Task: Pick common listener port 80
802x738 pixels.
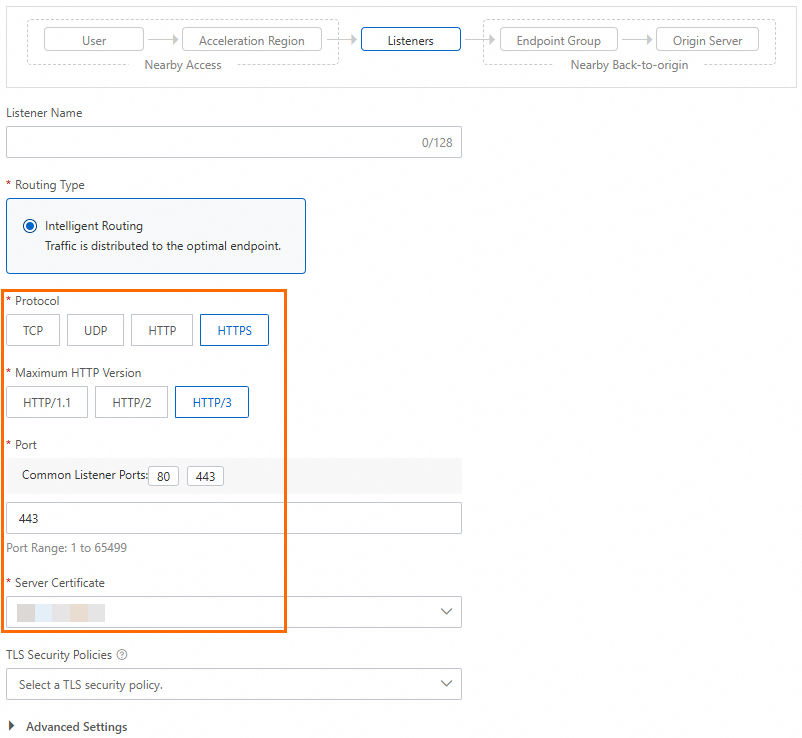Action: coord(163,476)
